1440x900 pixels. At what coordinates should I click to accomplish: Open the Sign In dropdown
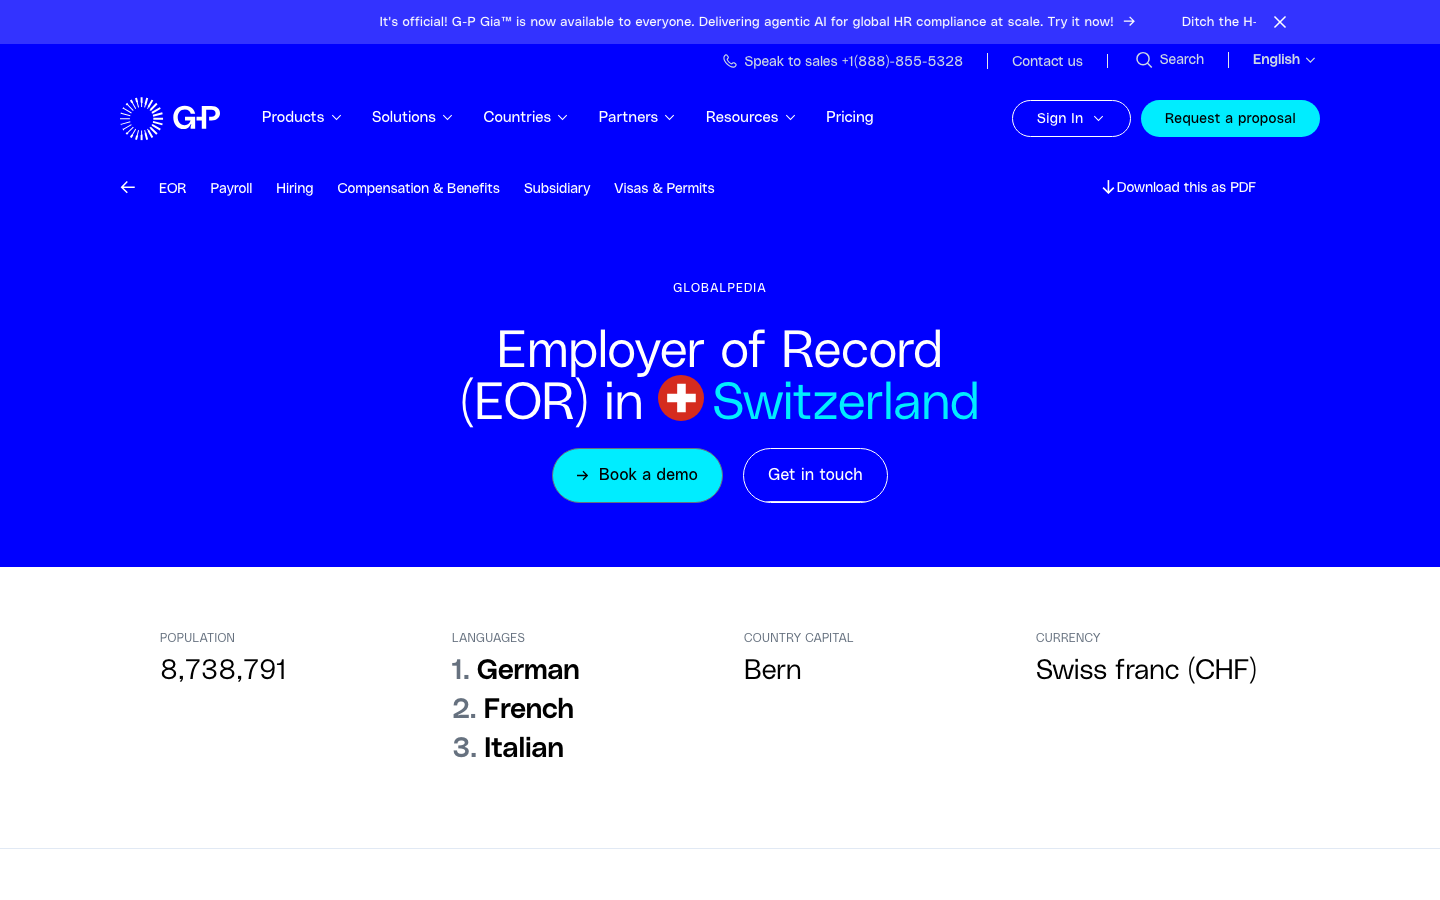(1071, 118)
